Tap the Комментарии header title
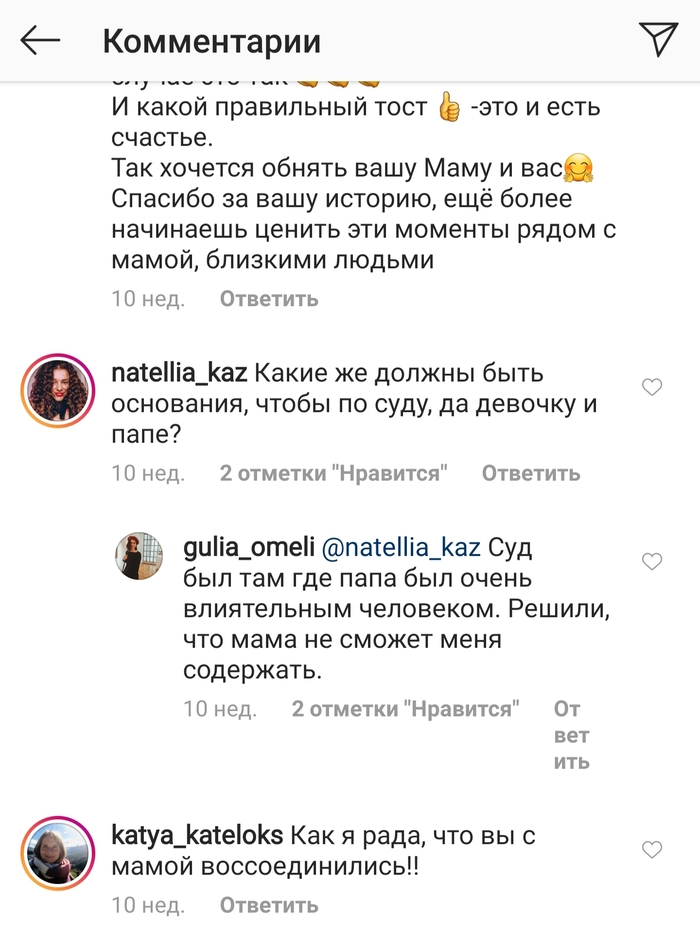Viewport: 700px width, 933px height. pyautogui.click(x=212, y=42)
